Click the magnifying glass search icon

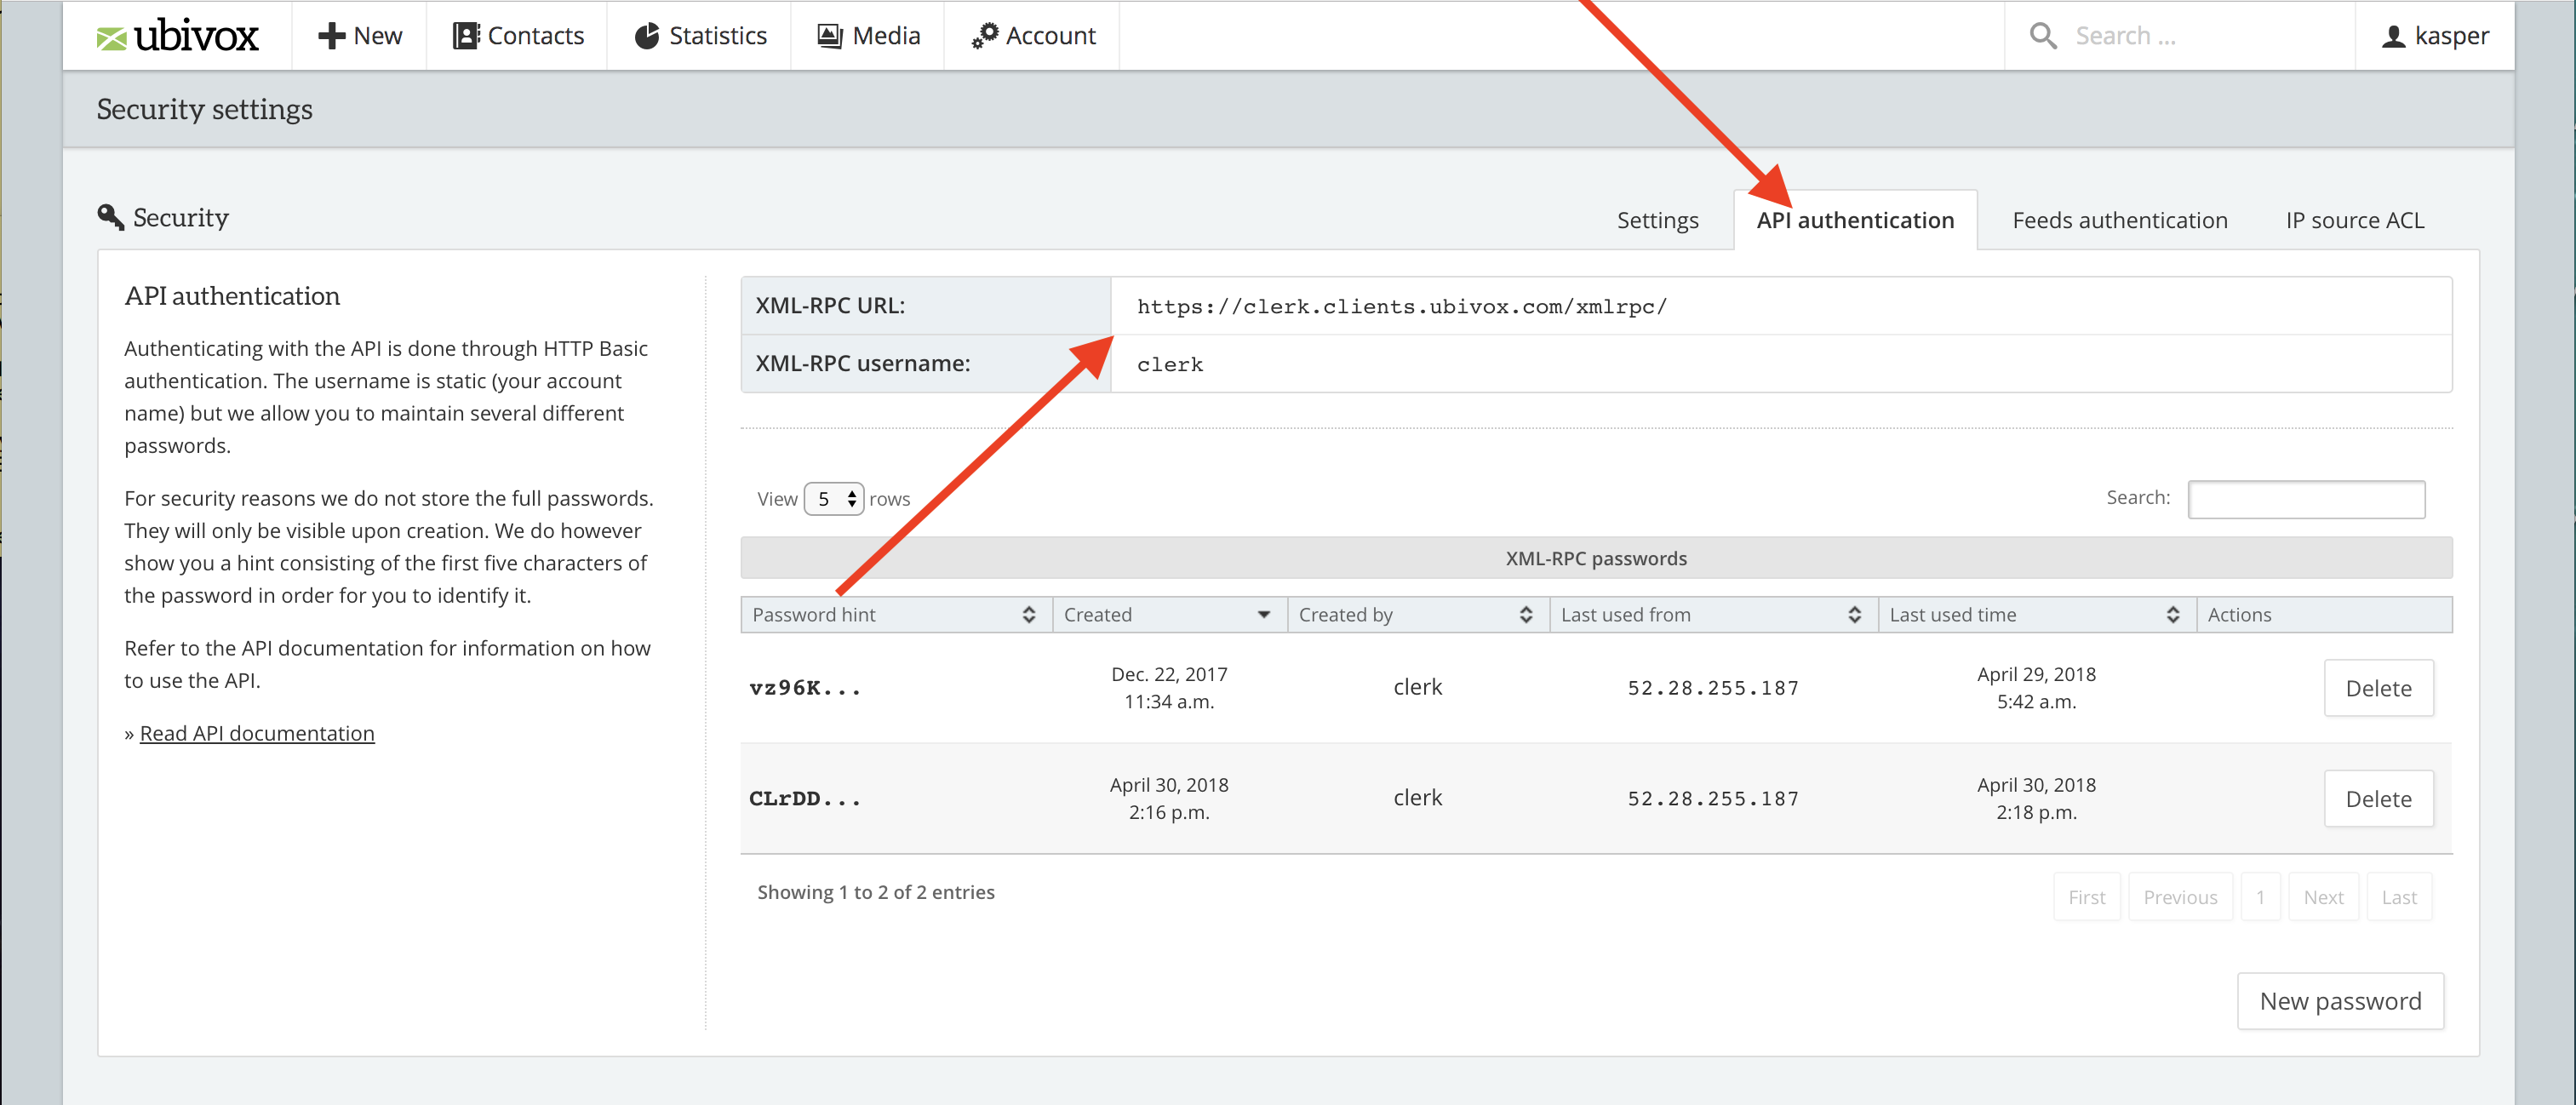tap(2042, 36)
